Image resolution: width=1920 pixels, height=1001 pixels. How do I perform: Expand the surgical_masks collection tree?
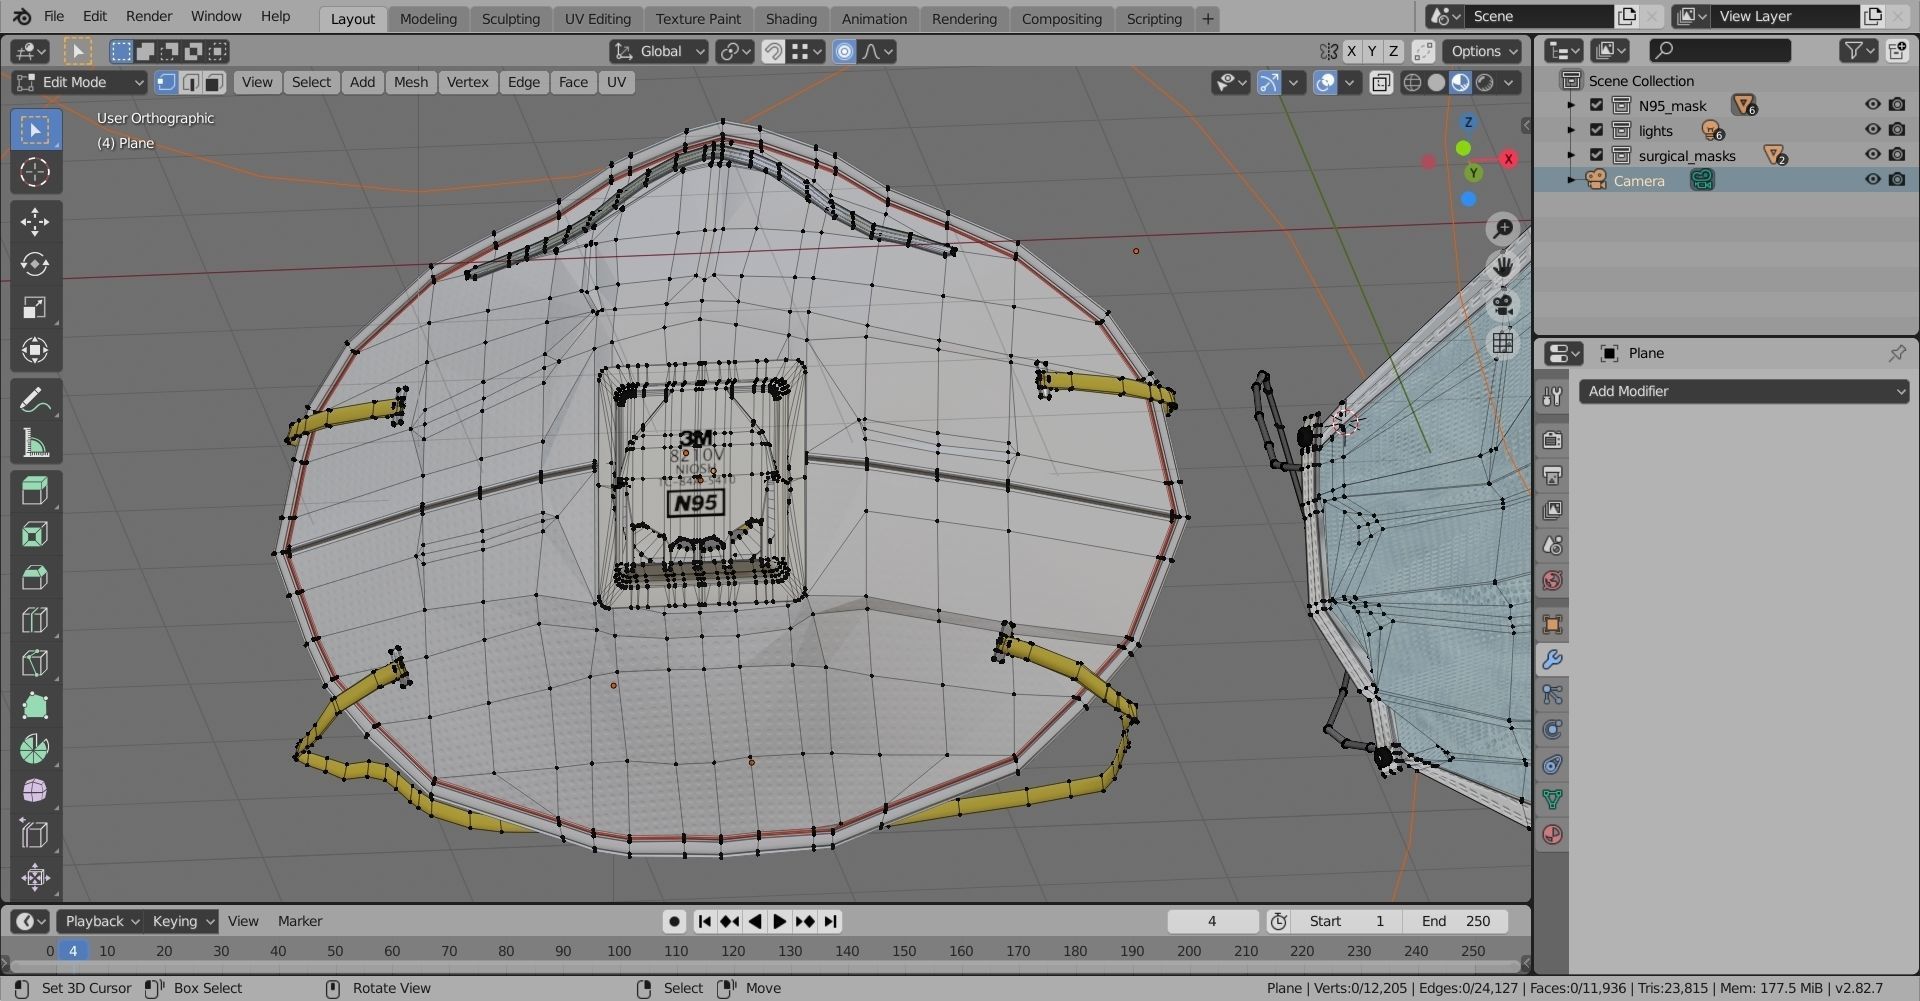1571,155
